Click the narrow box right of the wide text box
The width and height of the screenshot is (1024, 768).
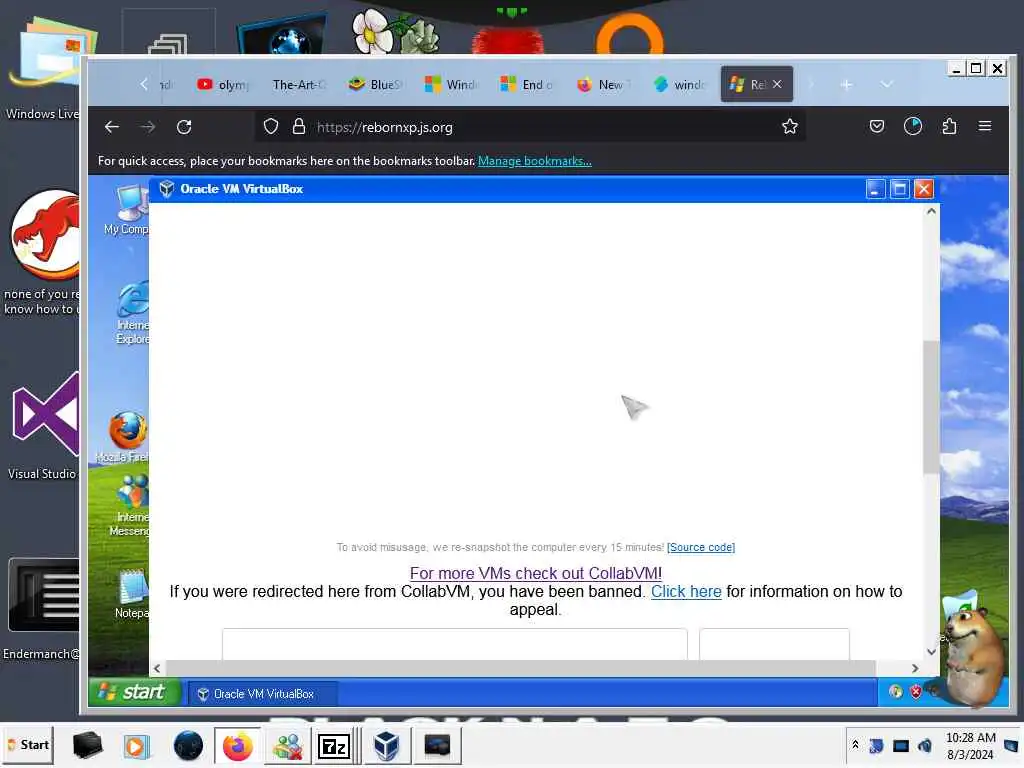(774, 644)
